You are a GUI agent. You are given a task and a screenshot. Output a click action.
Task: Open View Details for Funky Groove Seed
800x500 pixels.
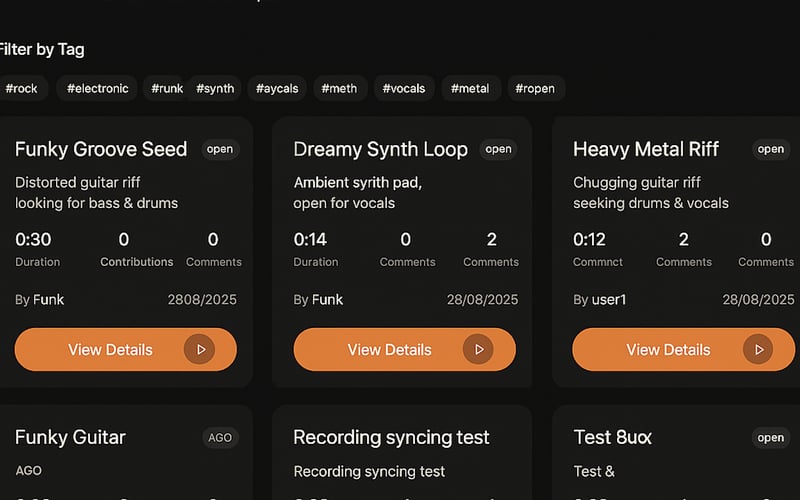tap(126, 349)
